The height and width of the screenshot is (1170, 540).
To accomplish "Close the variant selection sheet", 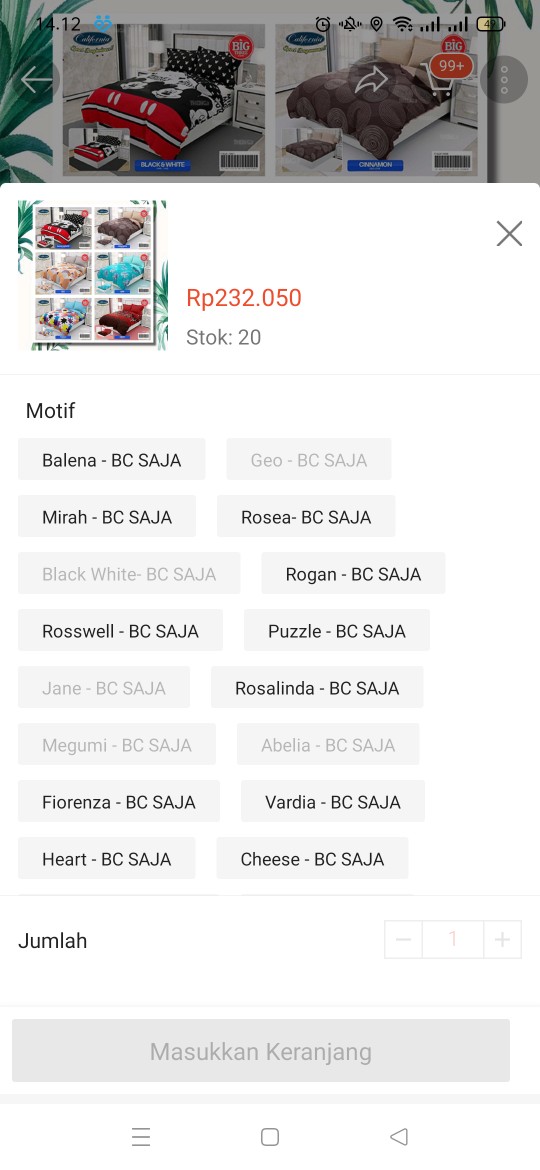I will (x=509, y=234).
